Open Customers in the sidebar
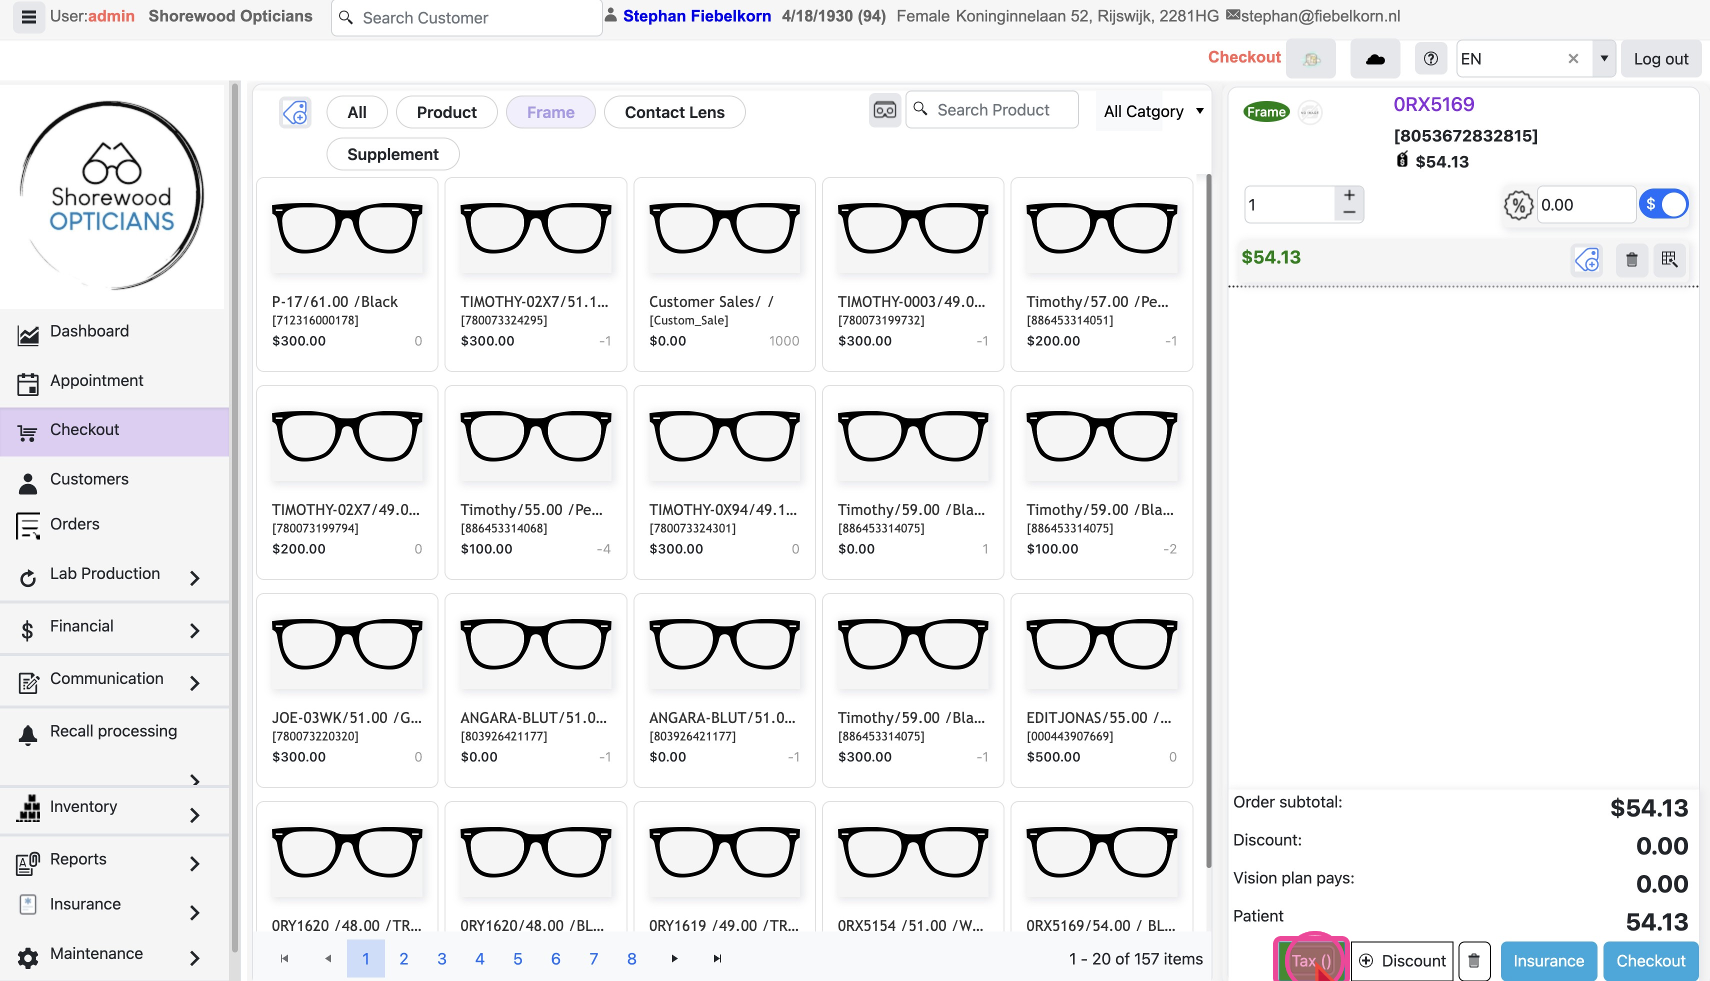 [x=89, y=480]
